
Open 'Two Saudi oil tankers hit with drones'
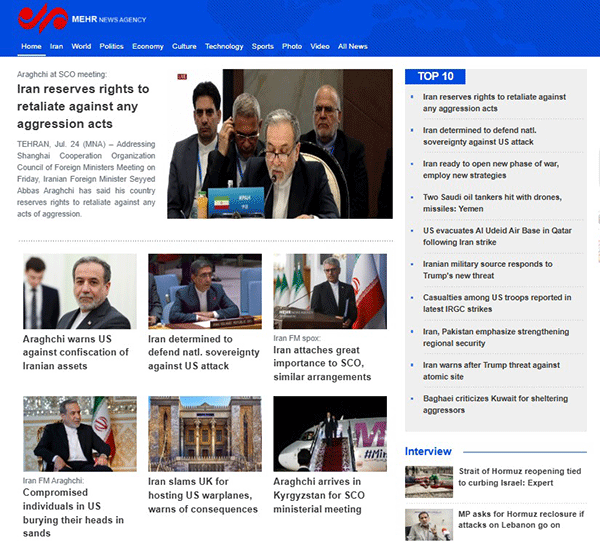pyautogui.click(x=492, y=203)
